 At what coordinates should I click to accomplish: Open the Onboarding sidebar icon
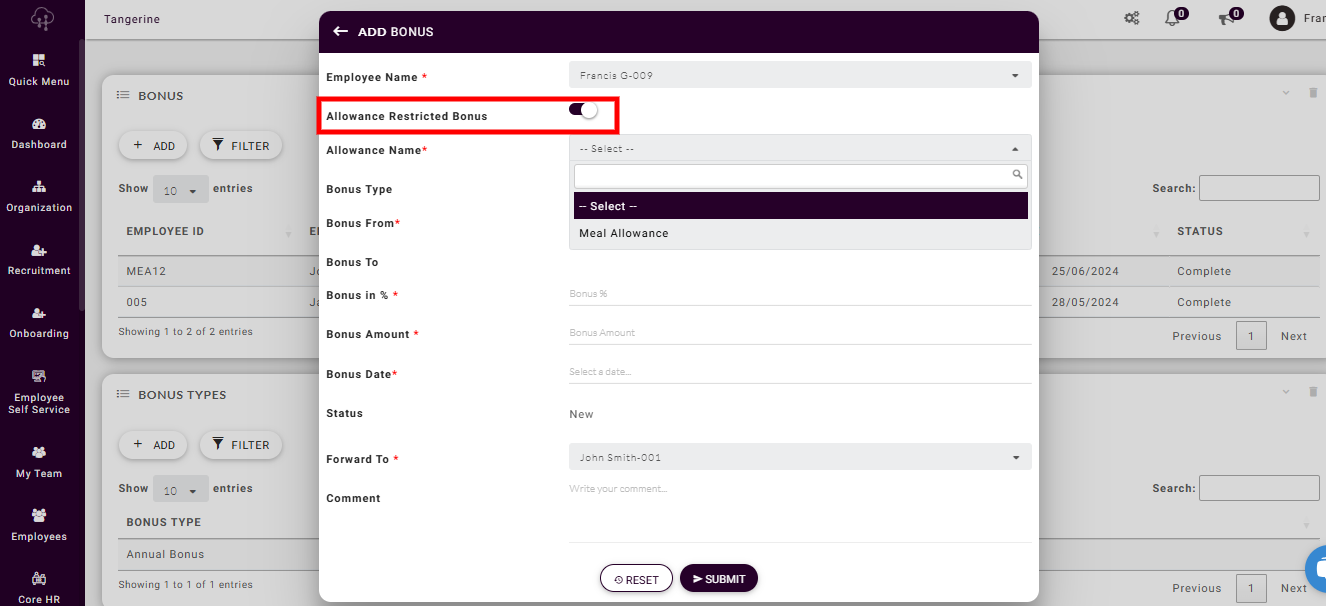39,314
